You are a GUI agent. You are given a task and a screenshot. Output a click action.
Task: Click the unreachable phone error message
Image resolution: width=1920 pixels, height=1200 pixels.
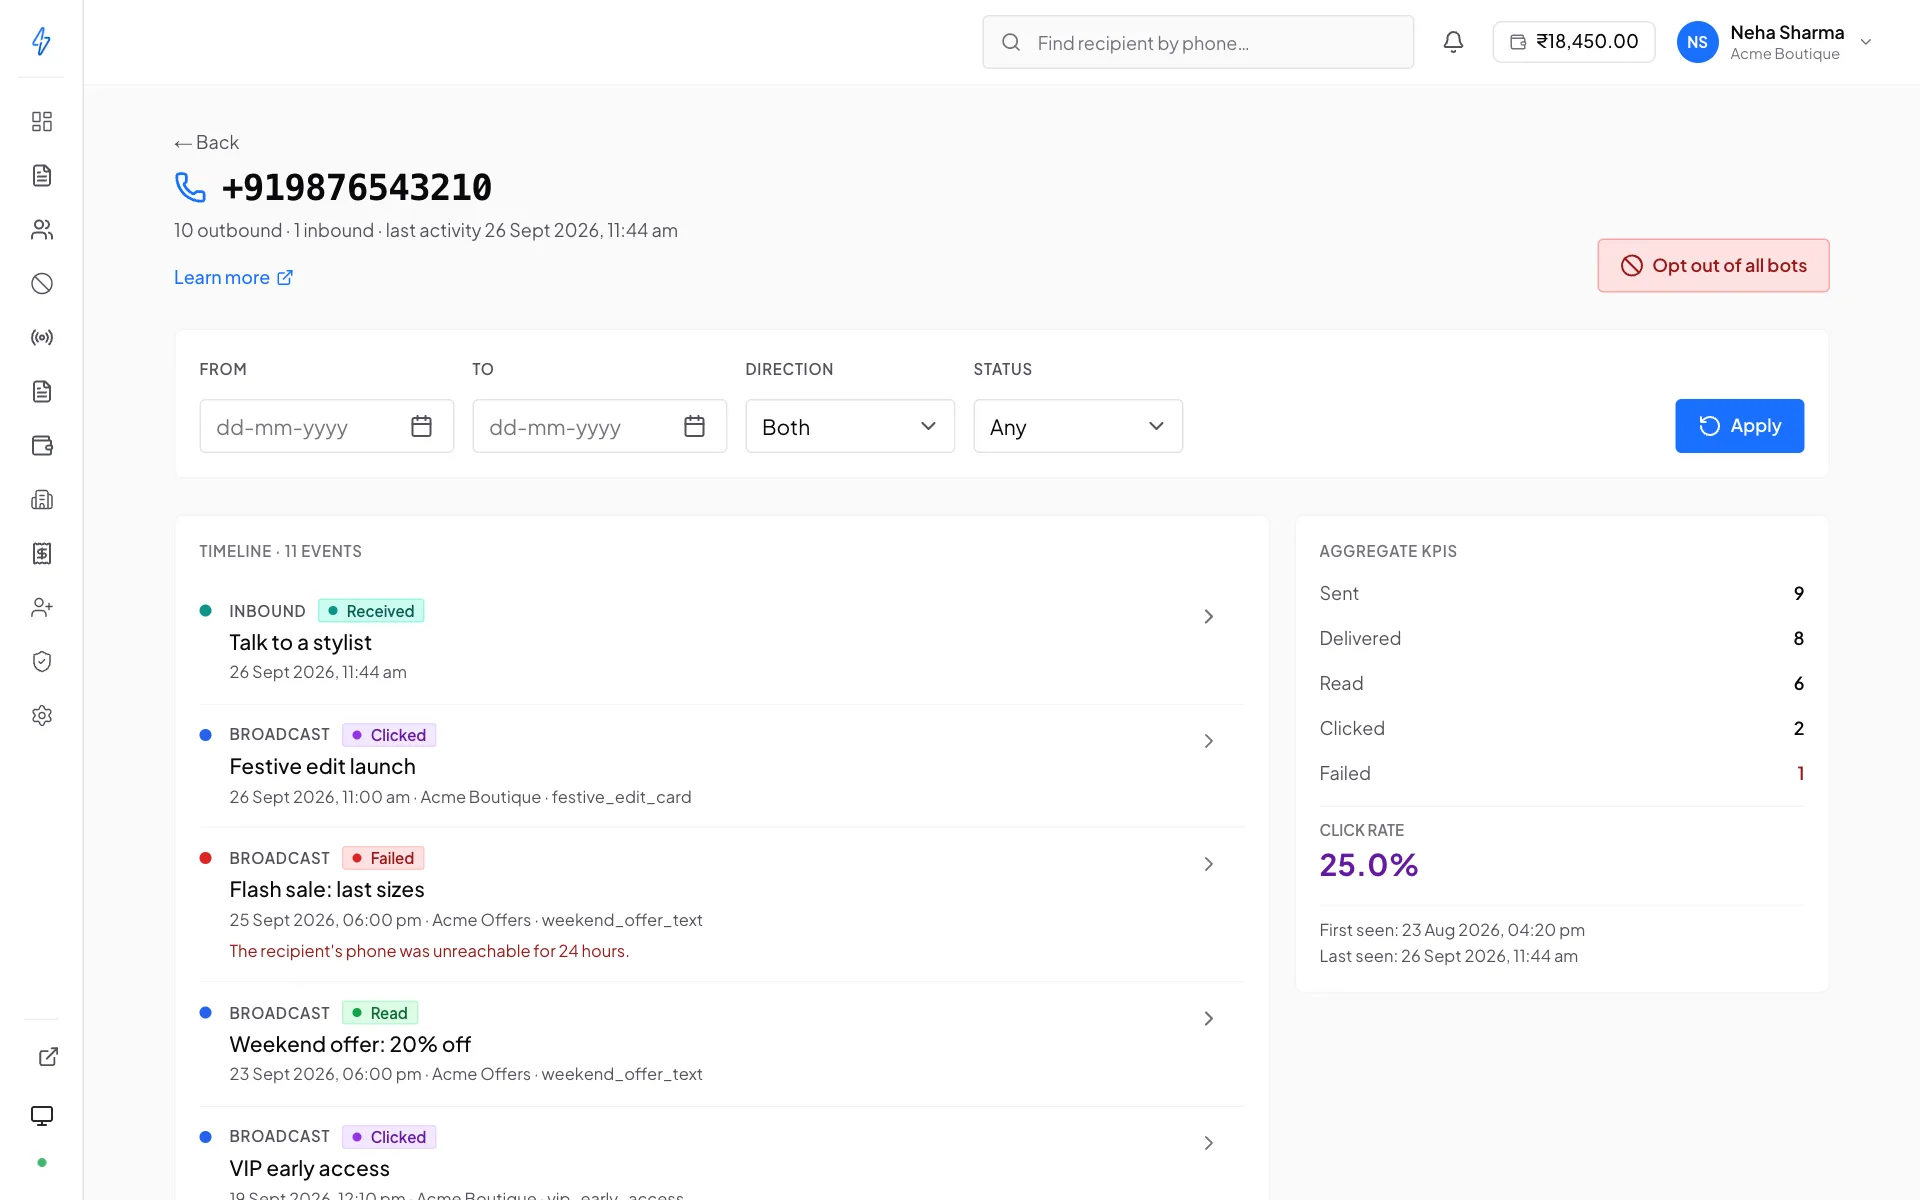click(x=429, y=951)
